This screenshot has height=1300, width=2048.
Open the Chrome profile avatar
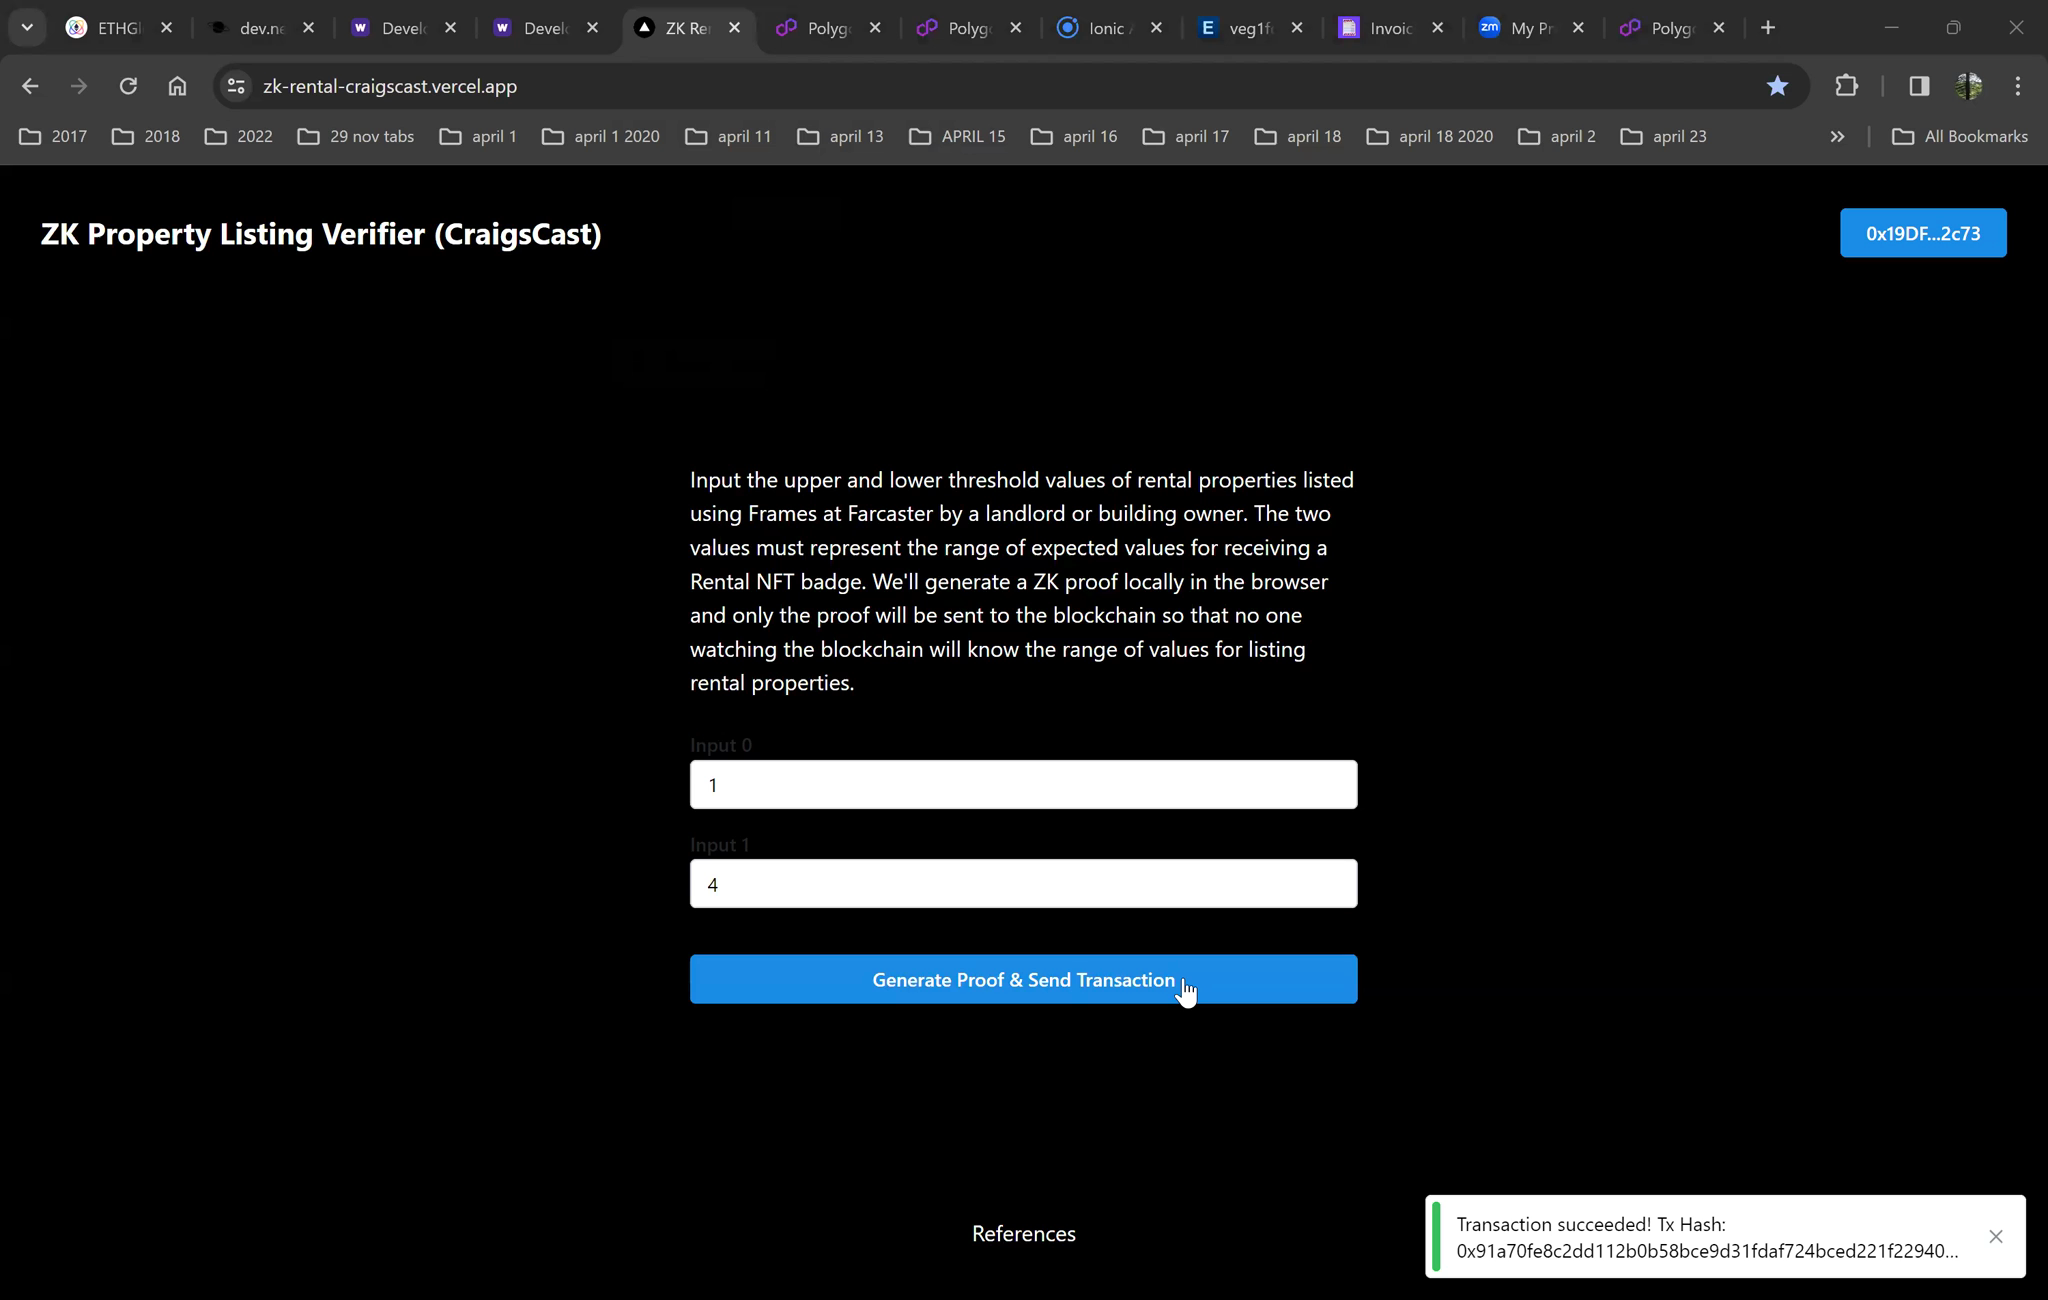tap(1968, 86)
